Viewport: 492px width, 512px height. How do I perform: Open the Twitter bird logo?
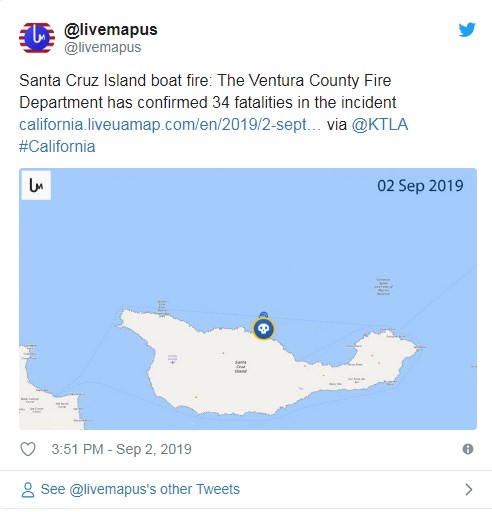coord(467,30)
